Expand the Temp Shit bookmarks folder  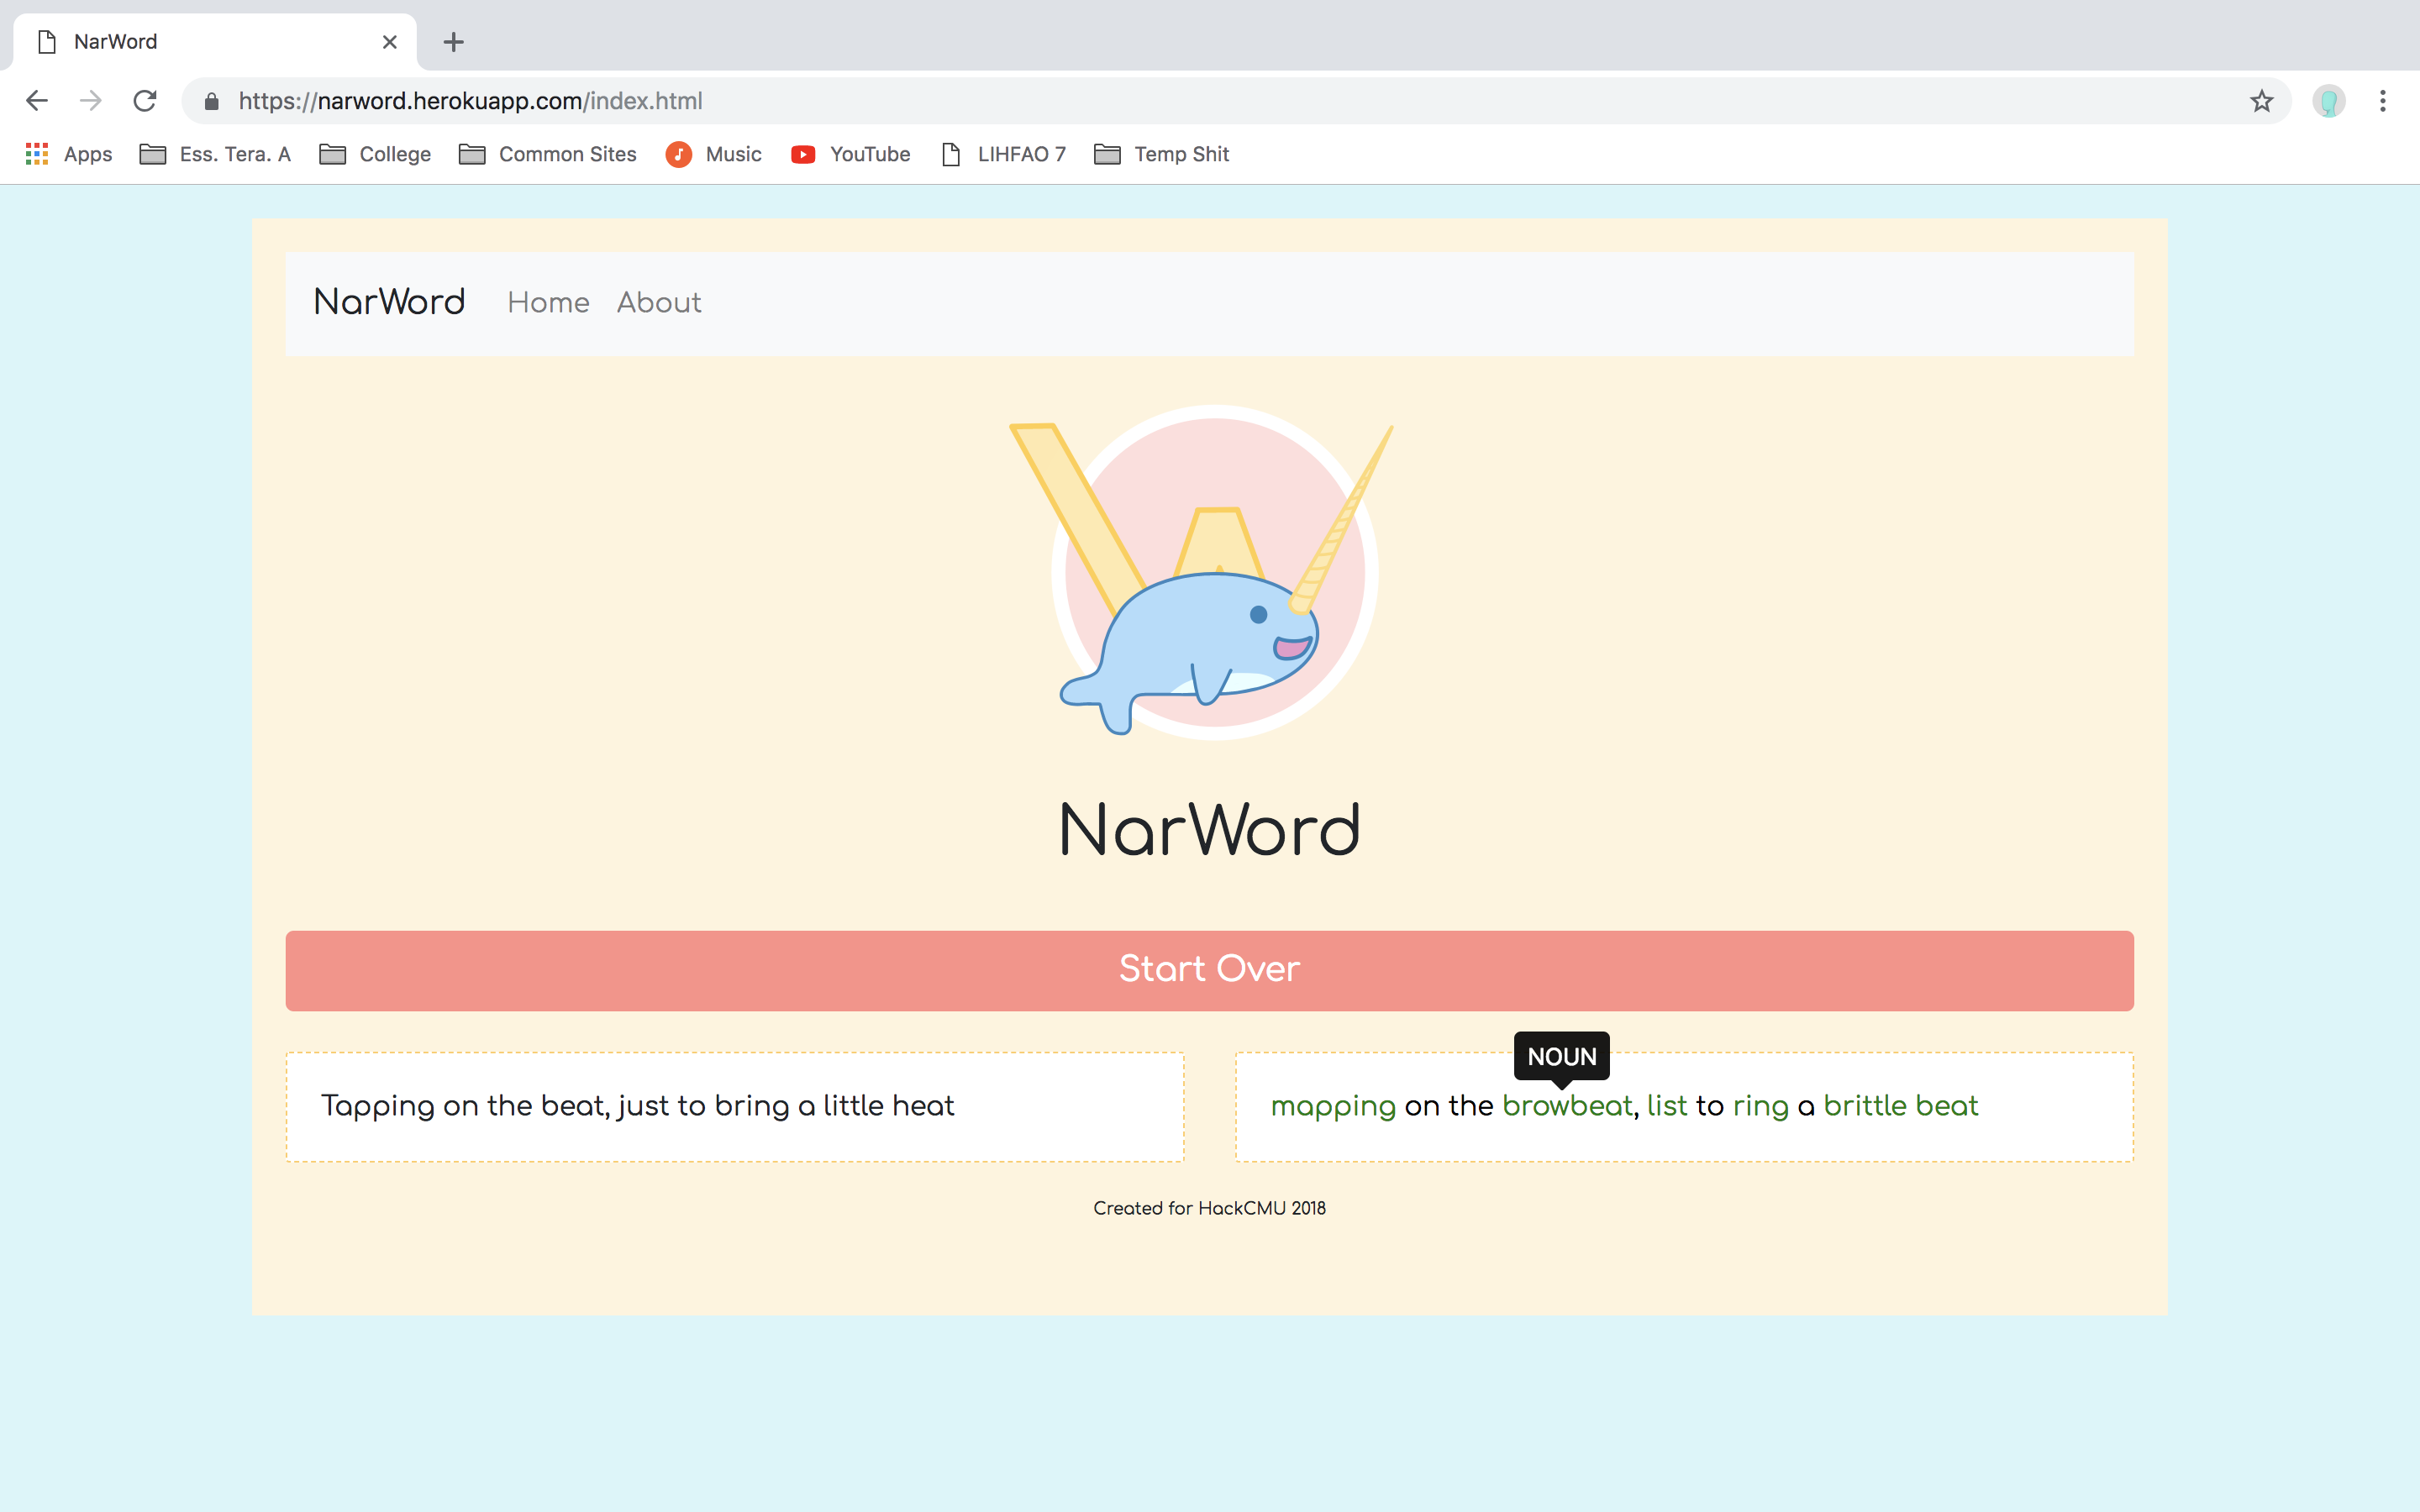coord(1161,154)
